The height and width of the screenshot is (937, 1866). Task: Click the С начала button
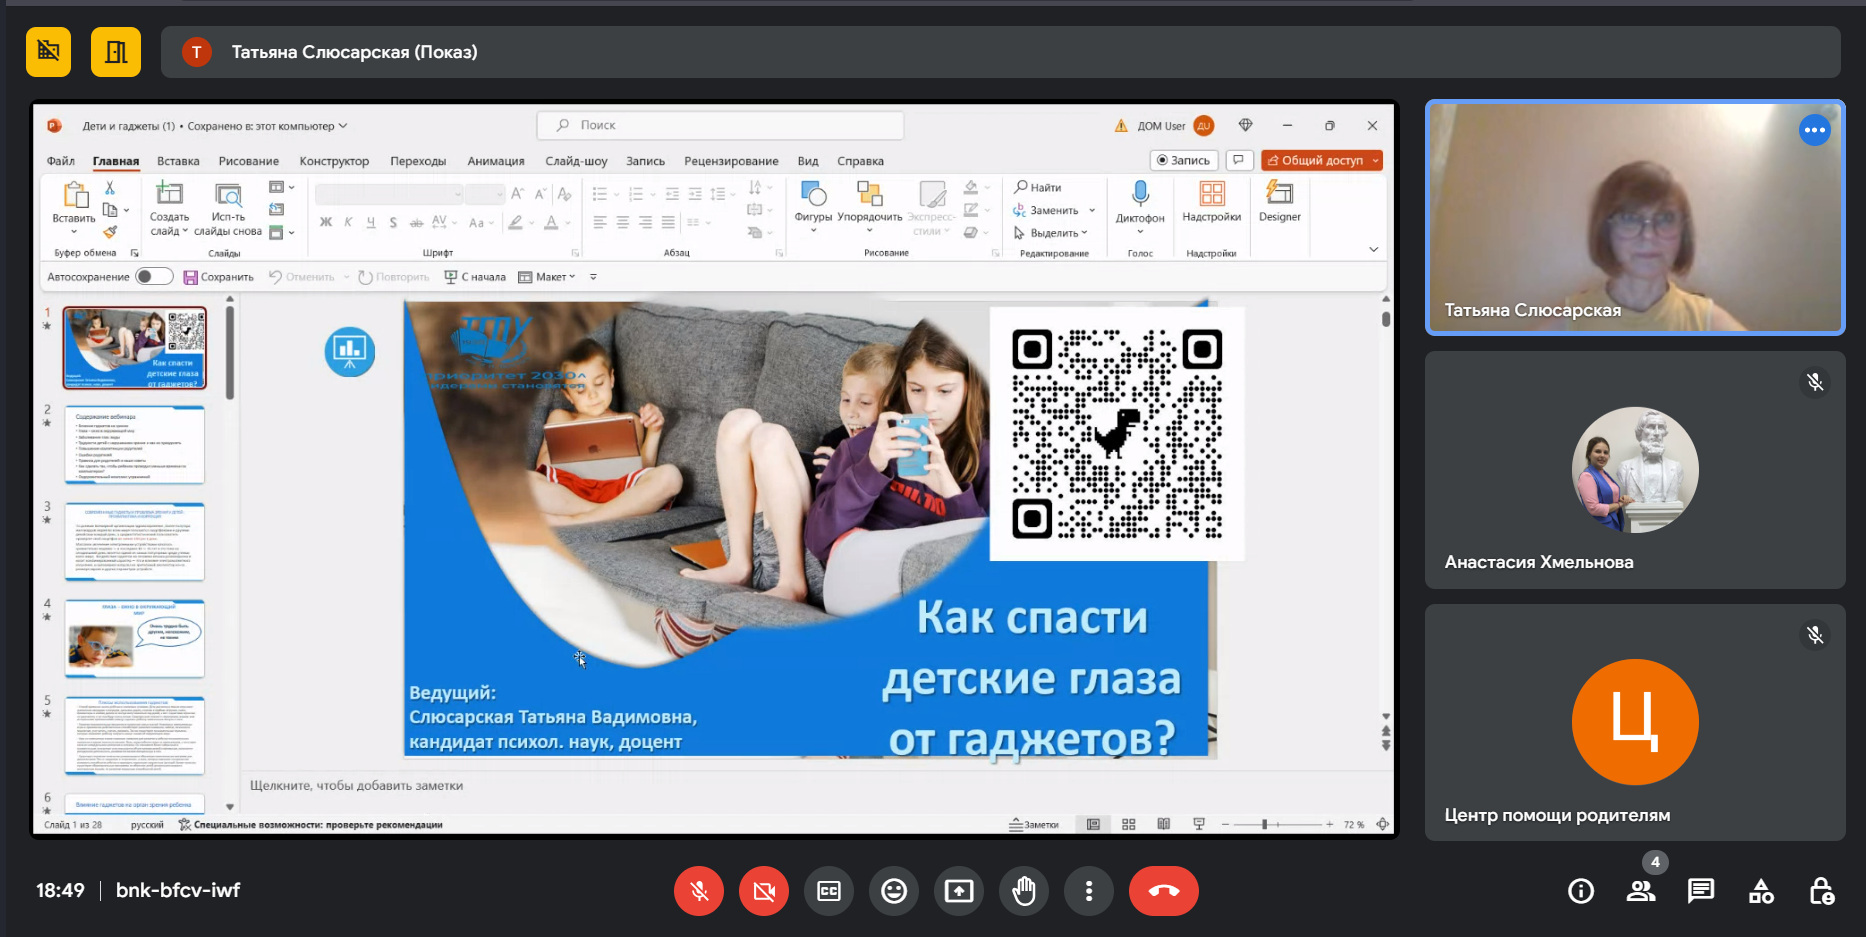[476, 277]
